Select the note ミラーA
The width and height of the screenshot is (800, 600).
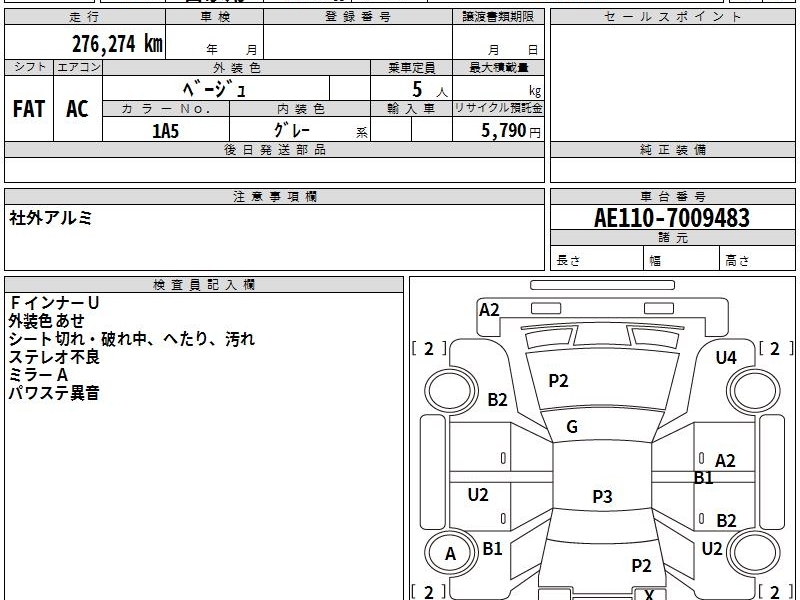coord(38,376)
